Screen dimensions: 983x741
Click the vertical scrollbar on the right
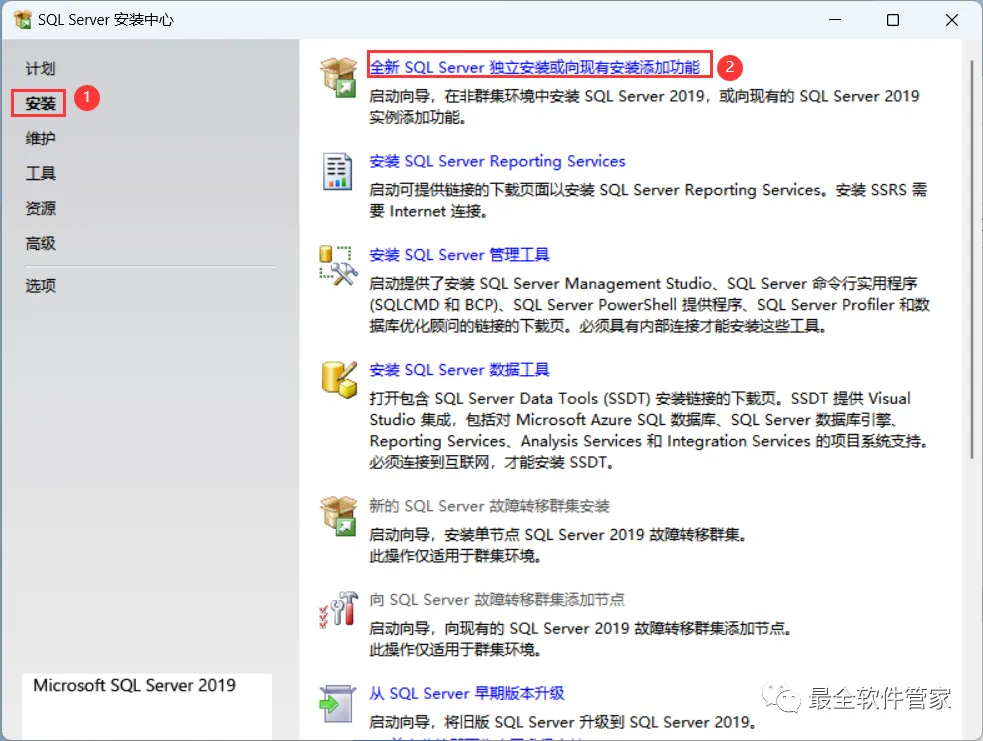[972, 259]
